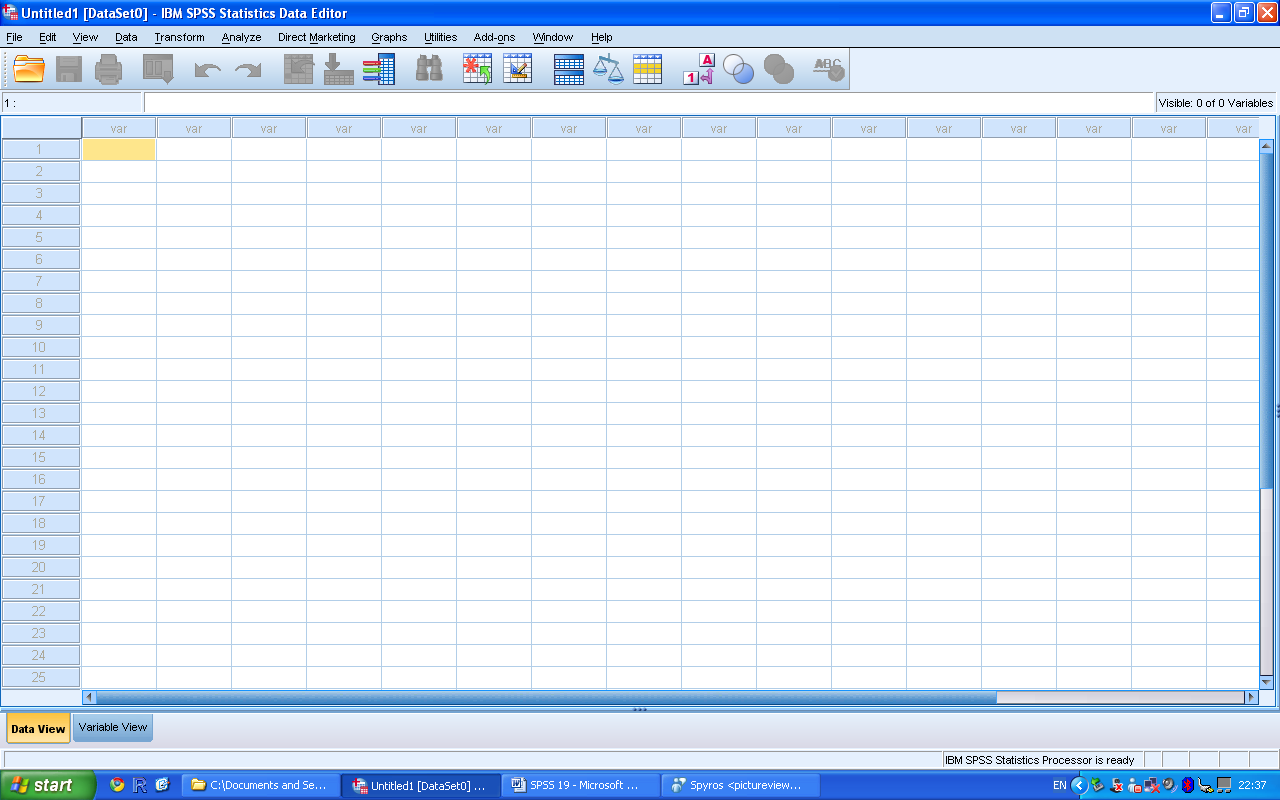Click the C:\Documents and Se... taskbar button
Screen dimensions: 1280x800
tap(260, 785)
